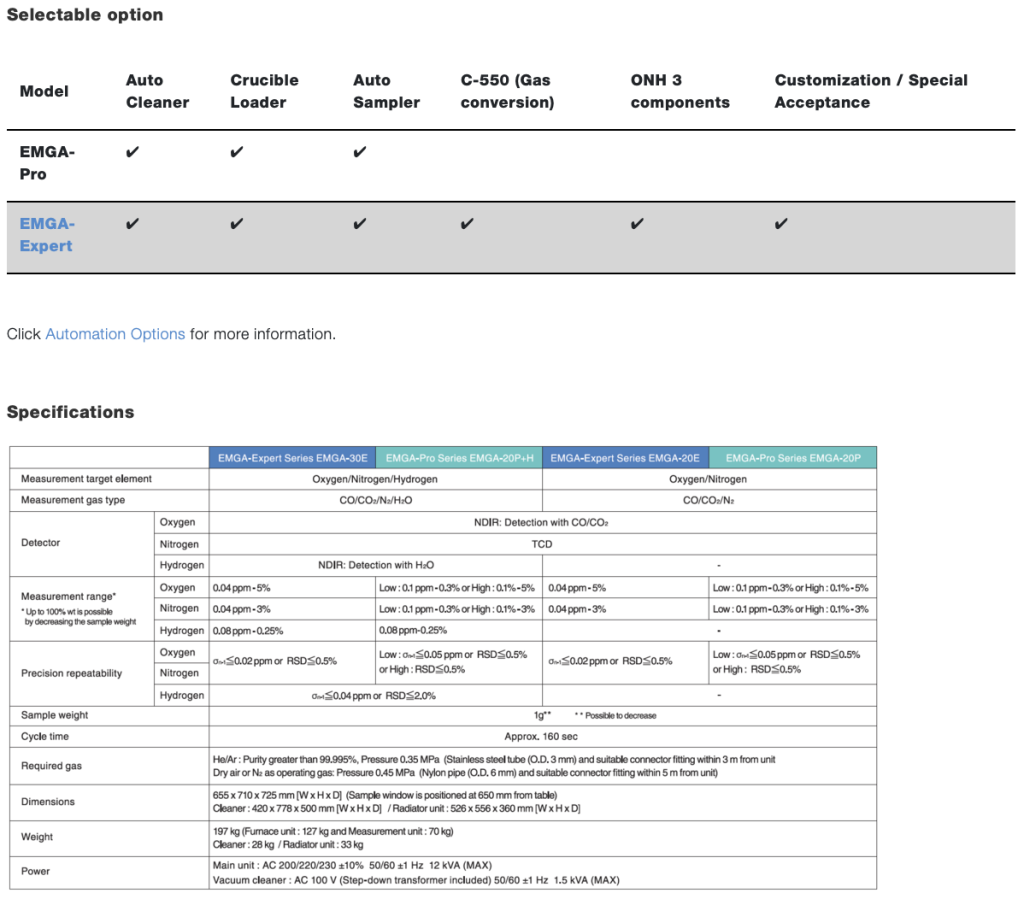Select EMGA-Pro Auto Sampler checkmark

click(360, 152)
